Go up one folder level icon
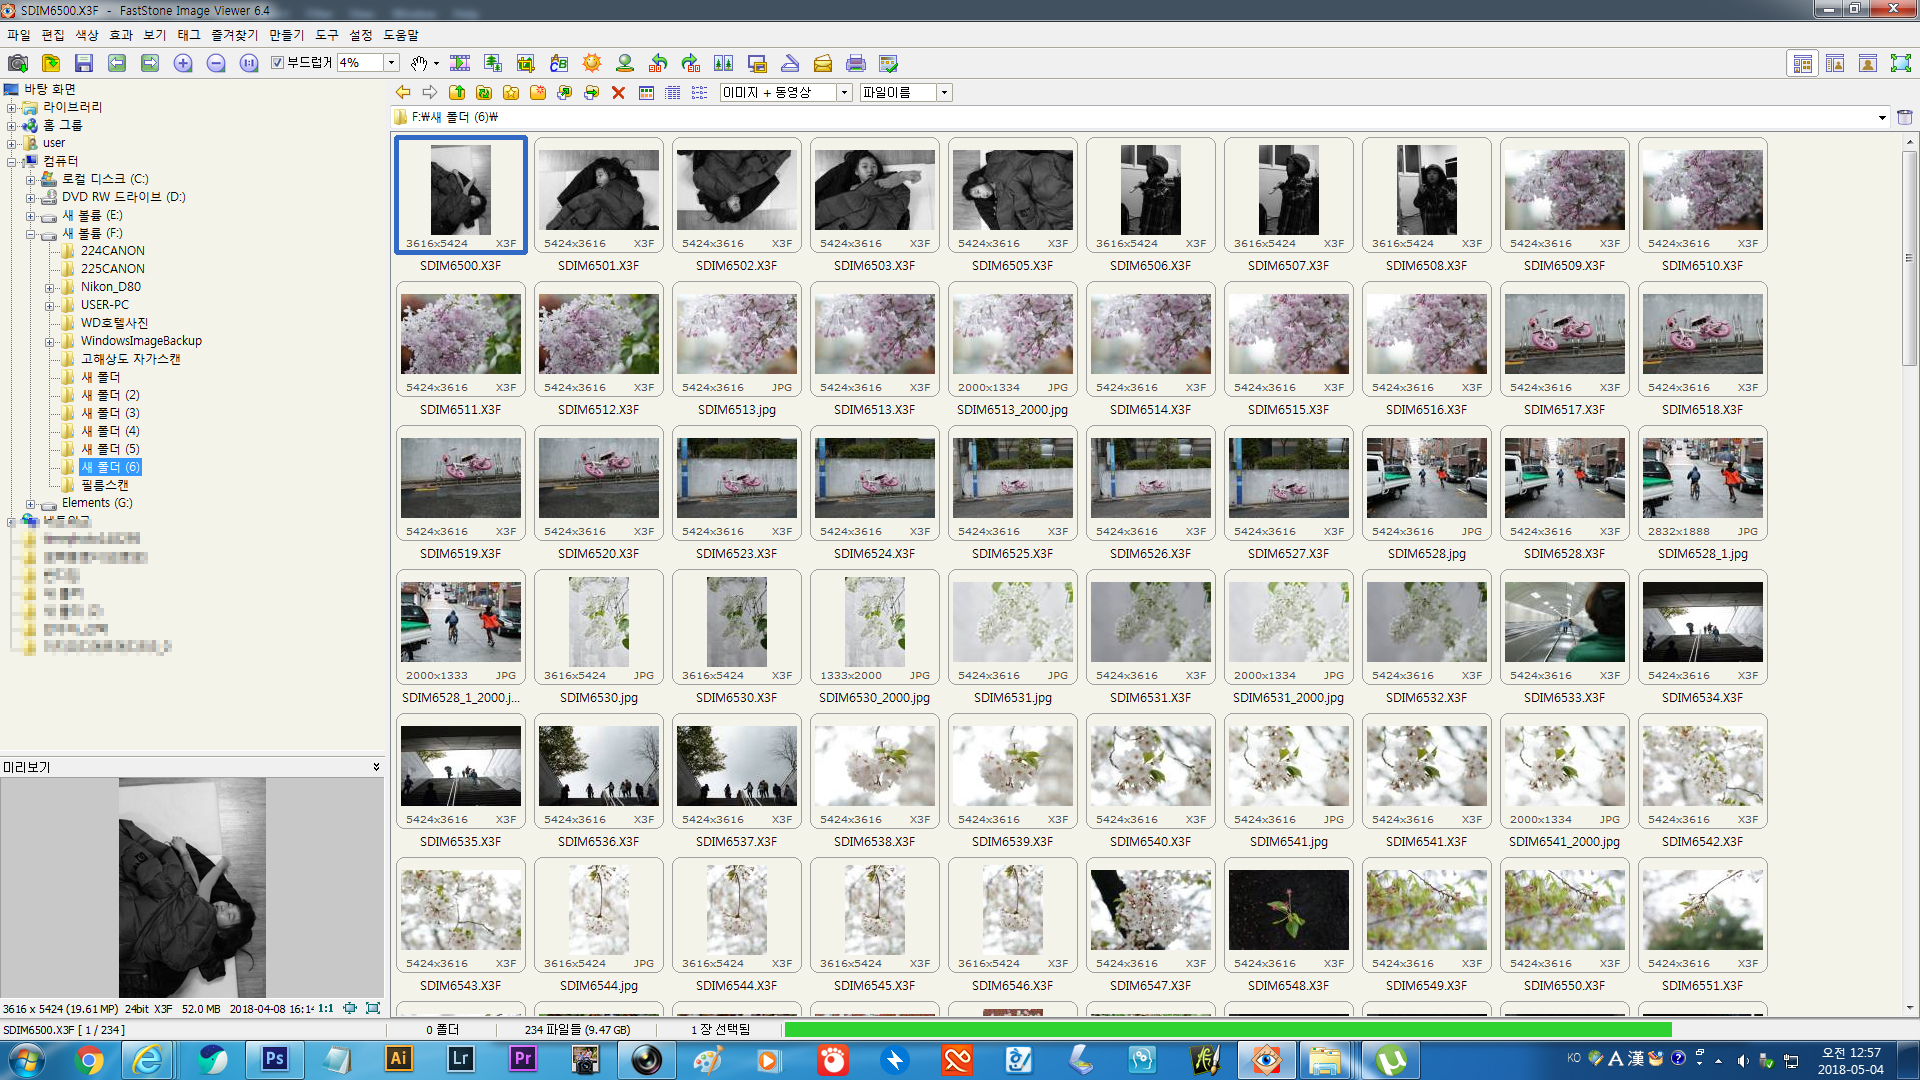1920x1080 pixels. pos(457,92)
